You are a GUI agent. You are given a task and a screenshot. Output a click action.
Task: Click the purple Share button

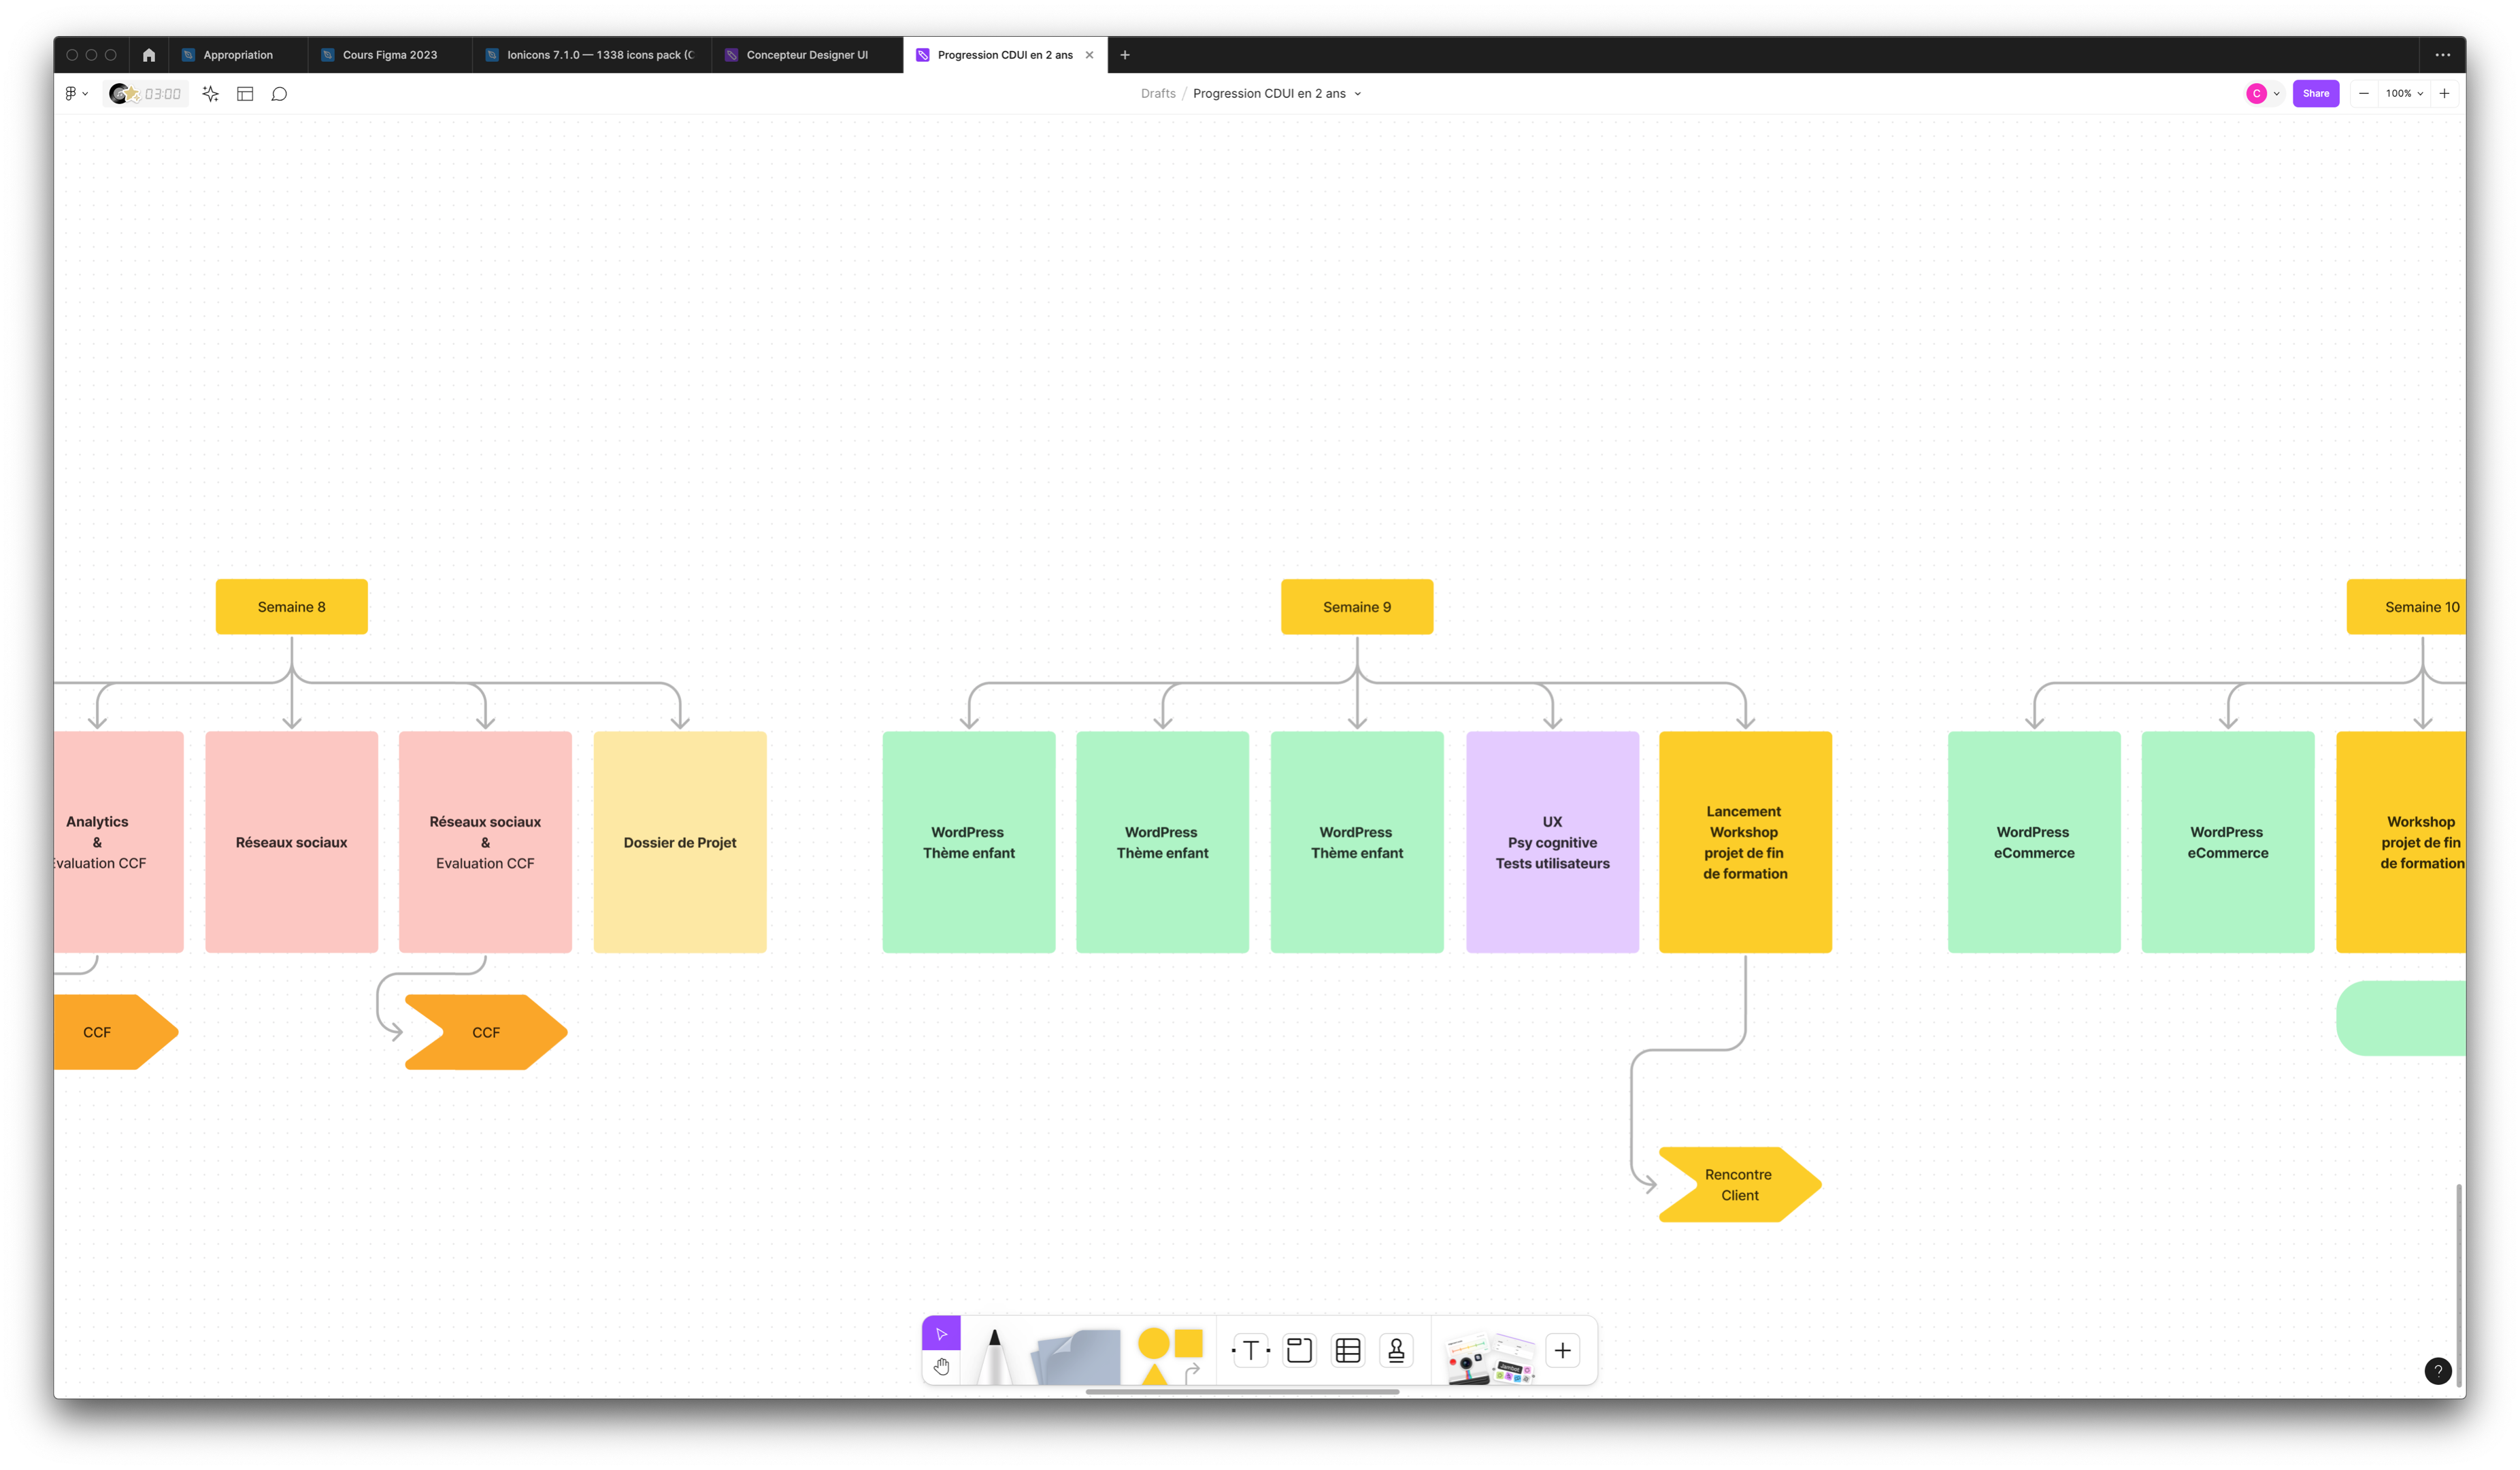(2315, 94)
